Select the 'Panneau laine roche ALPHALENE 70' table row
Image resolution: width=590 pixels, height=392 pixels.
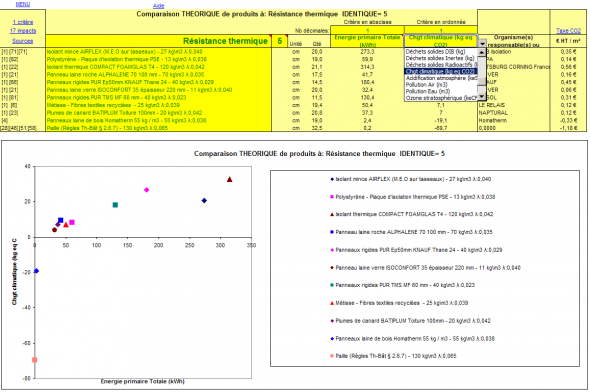pos(158,74)
